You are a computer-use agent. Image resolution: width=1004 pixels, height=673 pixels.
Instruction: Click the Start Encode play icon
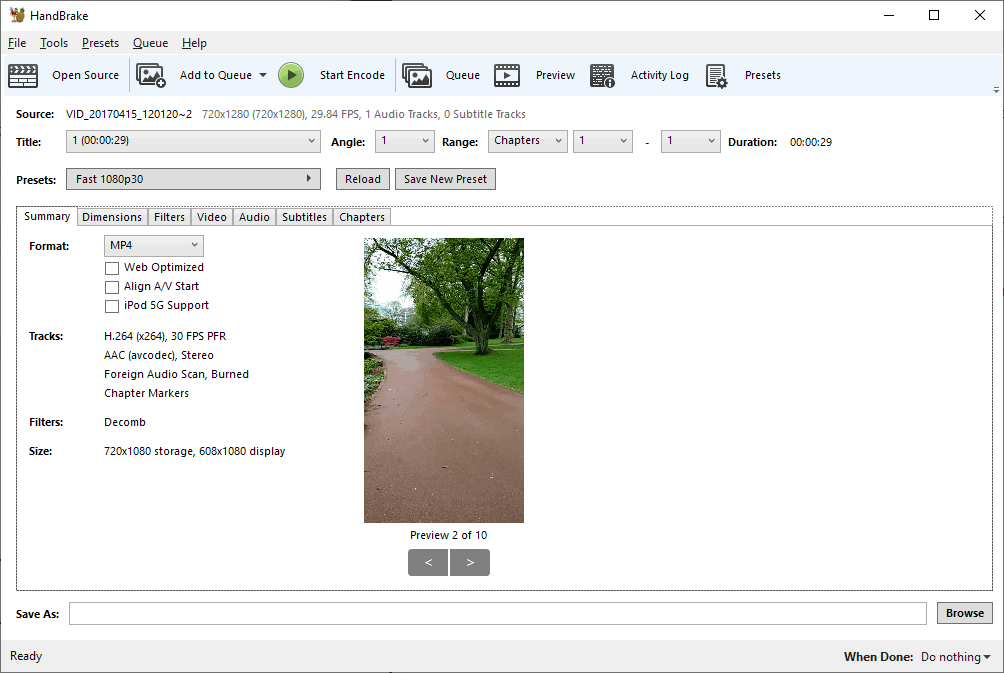[291, 75]
